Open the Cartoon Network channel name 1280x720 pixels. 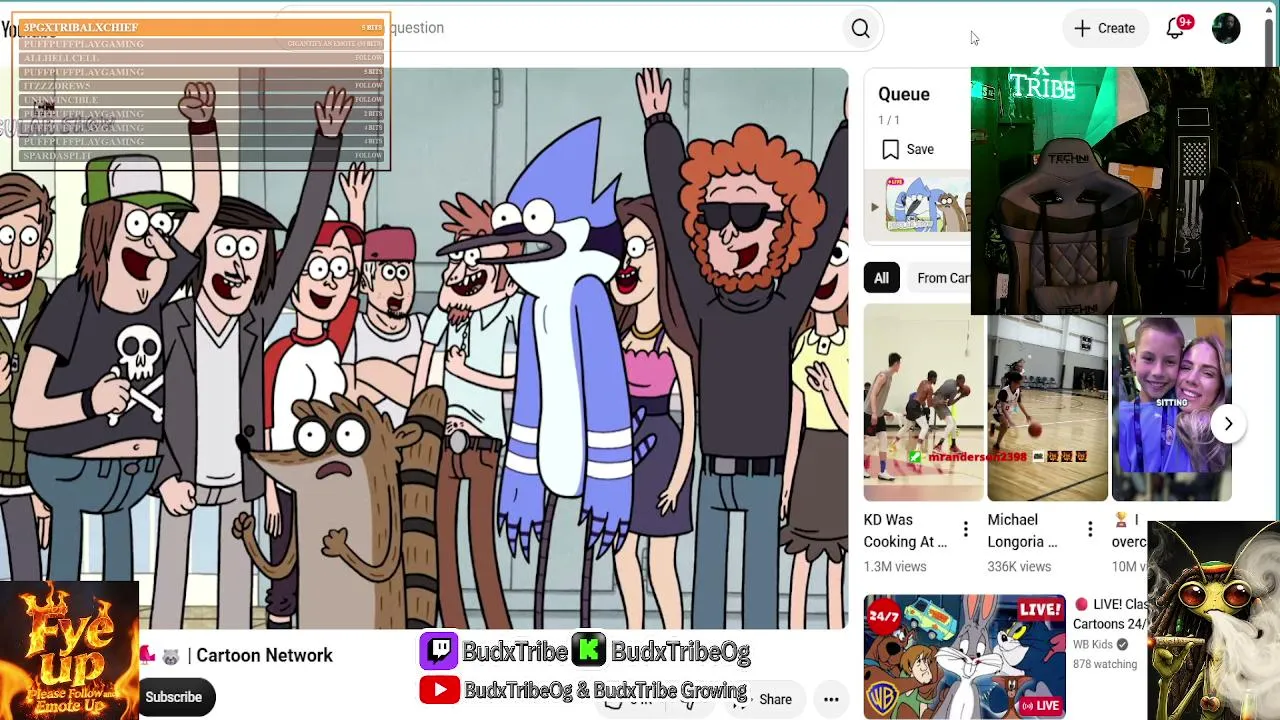pyautogui.click(x=264, y=655)
